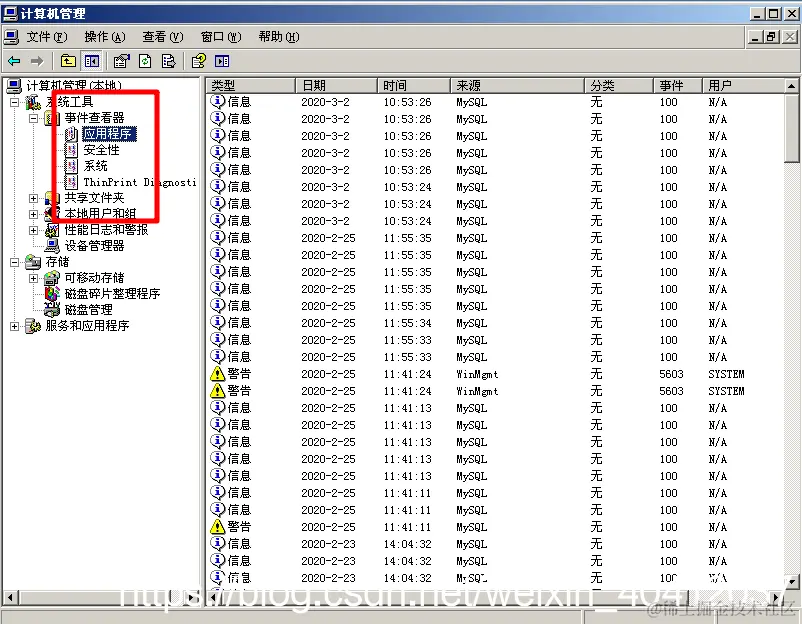Open the Properties toolbar icon
The height and width of the screenshot is (624, 802).
(x=121, y=61)
